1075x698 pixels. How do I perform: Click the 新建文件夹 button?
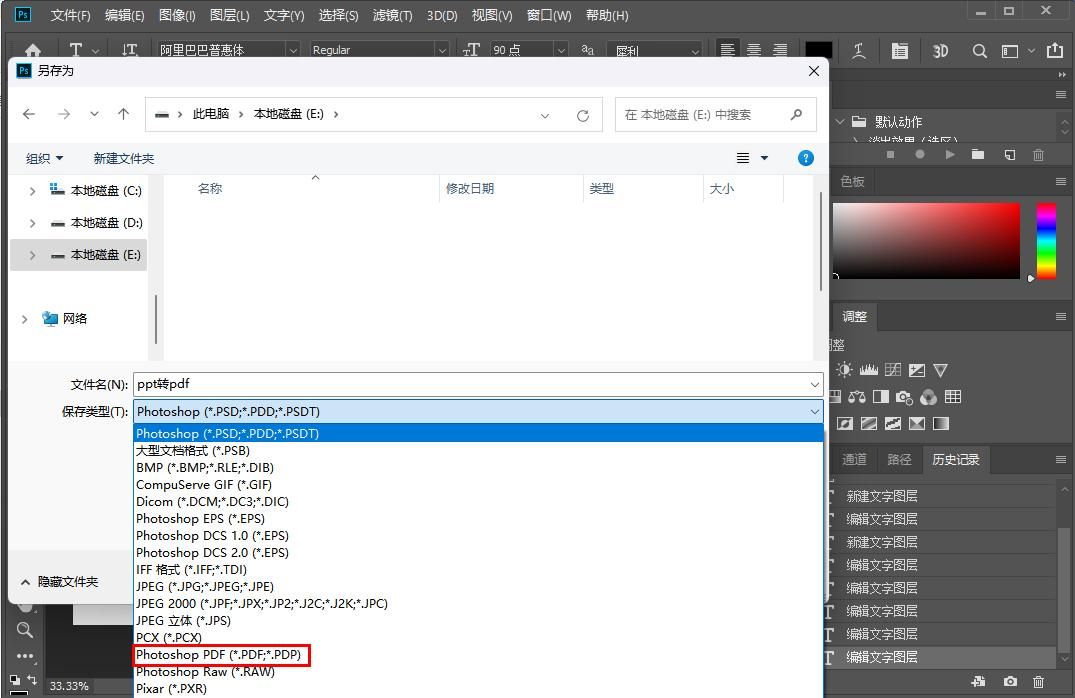click(123, 158)
